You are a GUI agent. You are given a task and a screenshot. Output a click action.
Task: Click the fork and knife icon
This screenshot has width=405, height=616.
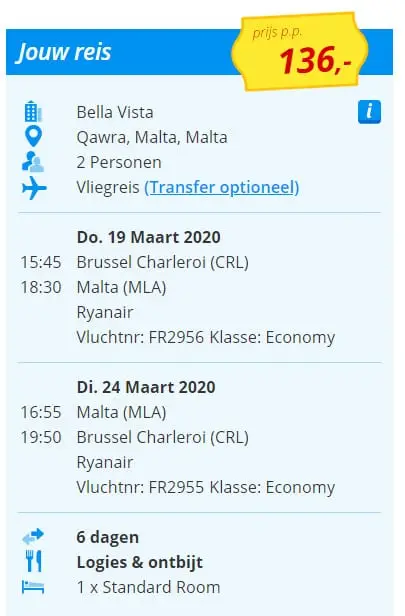[x=34, y=561]
